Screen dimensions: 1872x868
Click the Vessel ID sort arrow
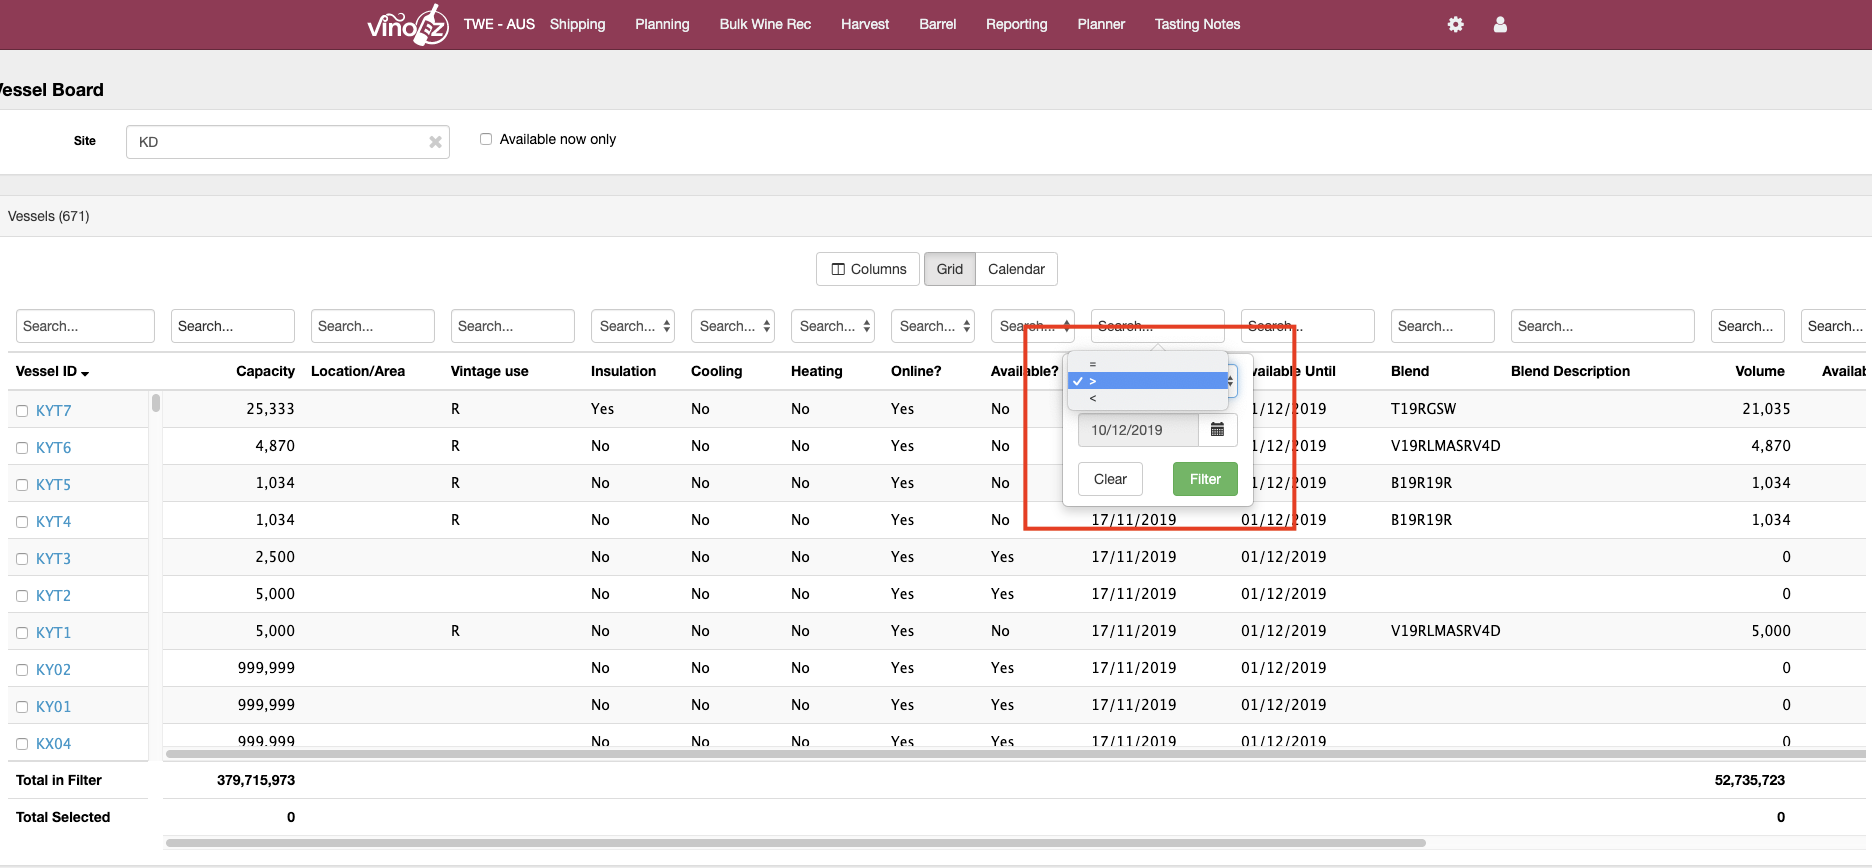[x=85, y=373]
